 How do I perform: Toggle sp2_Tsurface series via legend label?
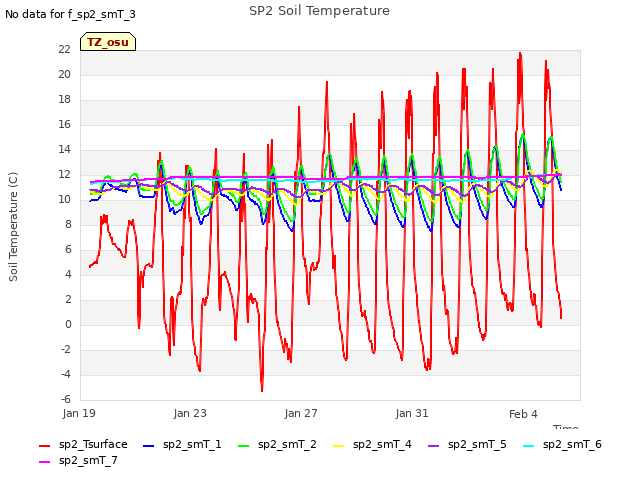93,444
